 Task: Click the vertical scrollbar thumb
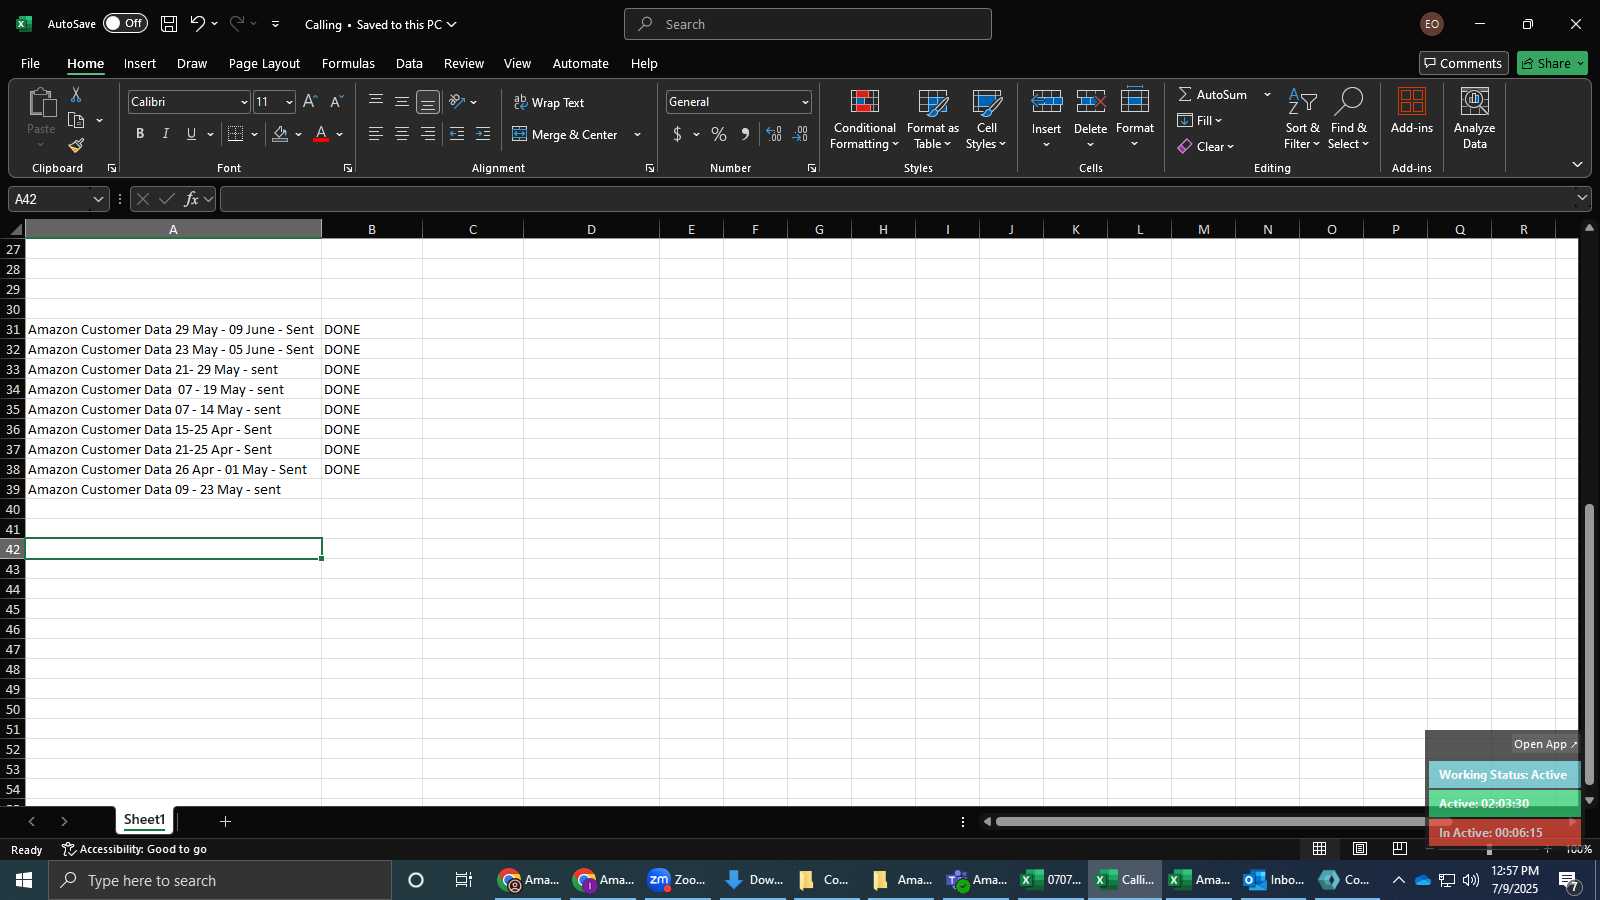(1589, 645)
